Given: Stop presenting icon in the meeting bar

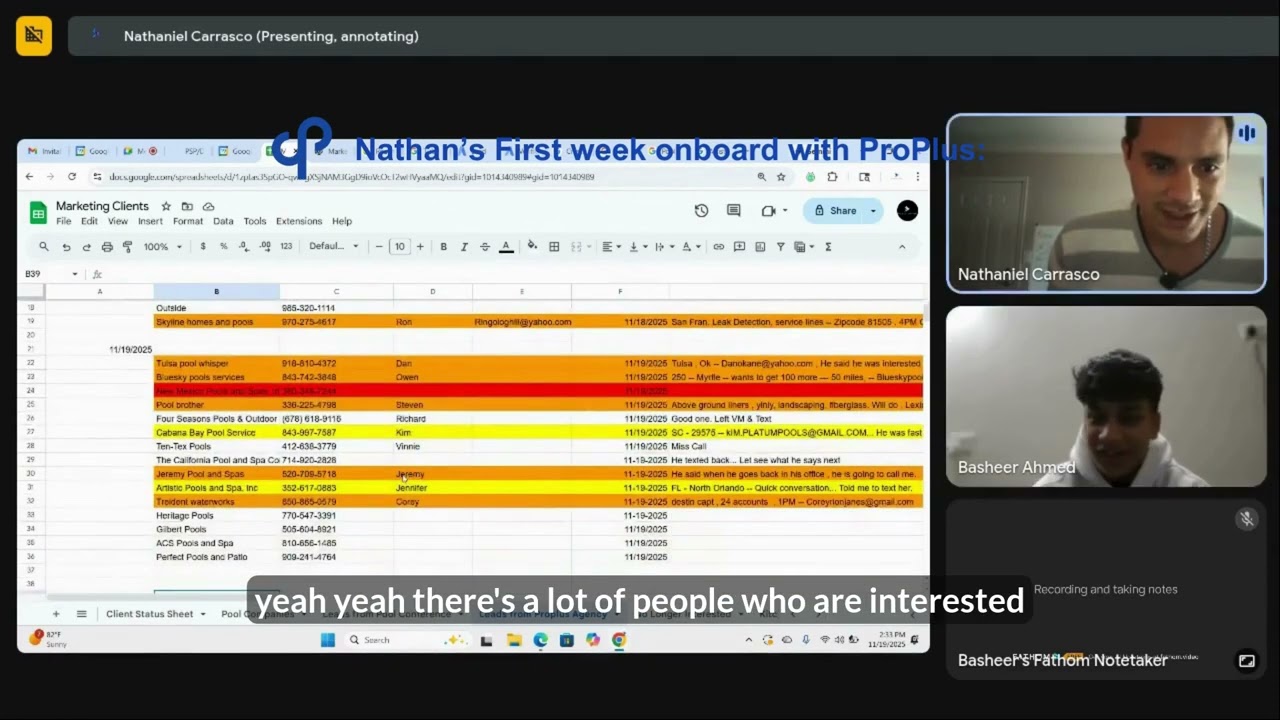Looking at the screenshot, I should (34, 36).
